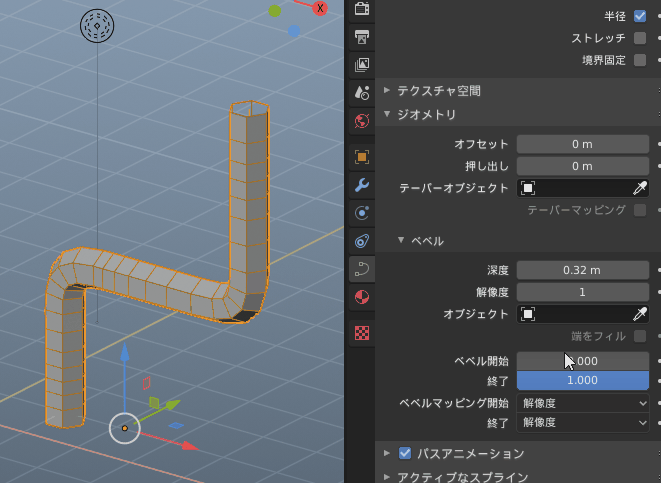
Task: Select the light object in the viewport
Action: 97,25
